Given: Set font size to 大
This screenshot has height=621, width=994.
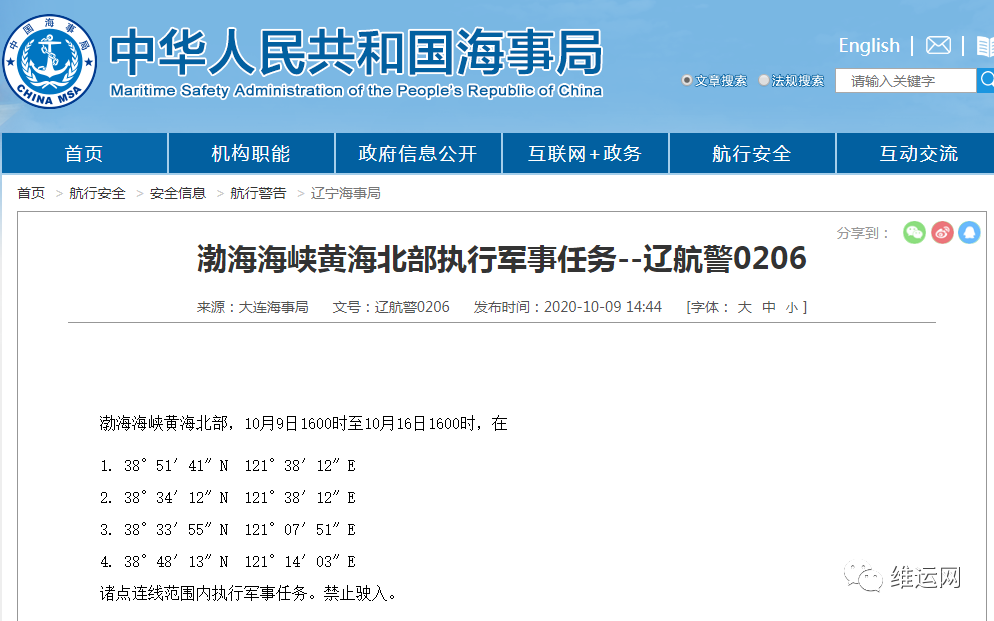Looking at the screenshot, I should (744, 306).
